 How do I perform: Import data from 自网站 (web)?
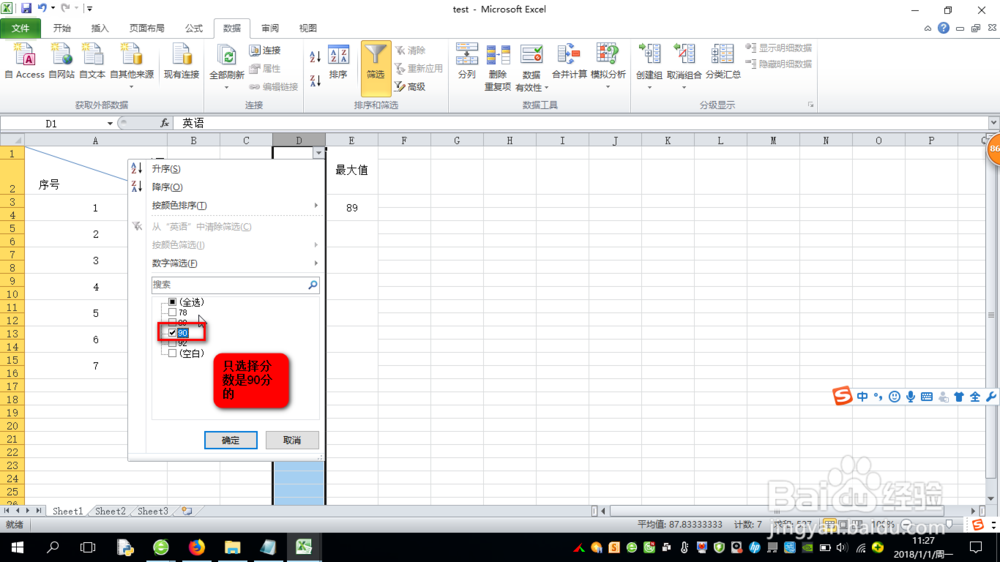(62, 61)
